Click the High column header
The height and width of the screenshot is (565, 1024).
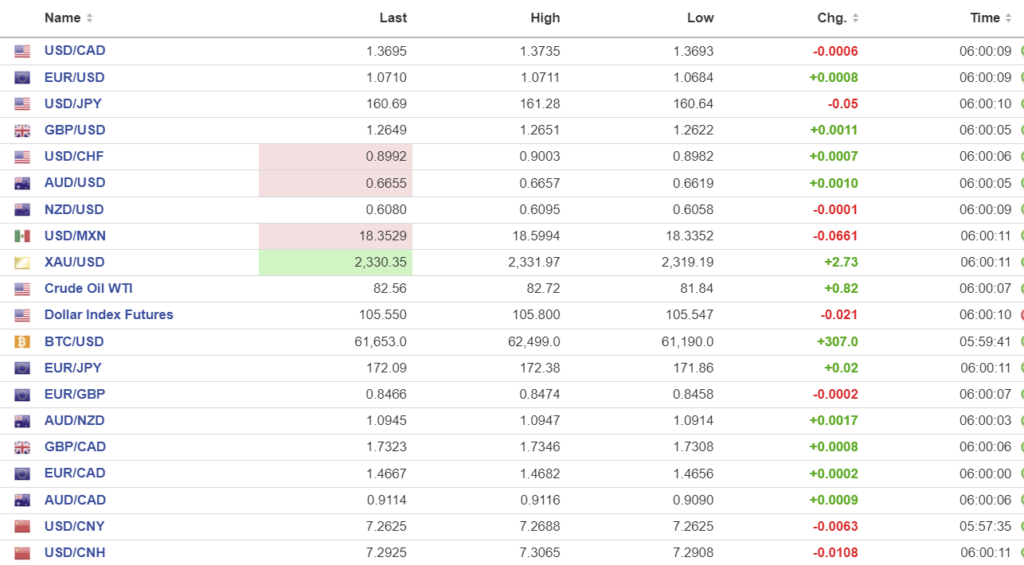(546, 18)
